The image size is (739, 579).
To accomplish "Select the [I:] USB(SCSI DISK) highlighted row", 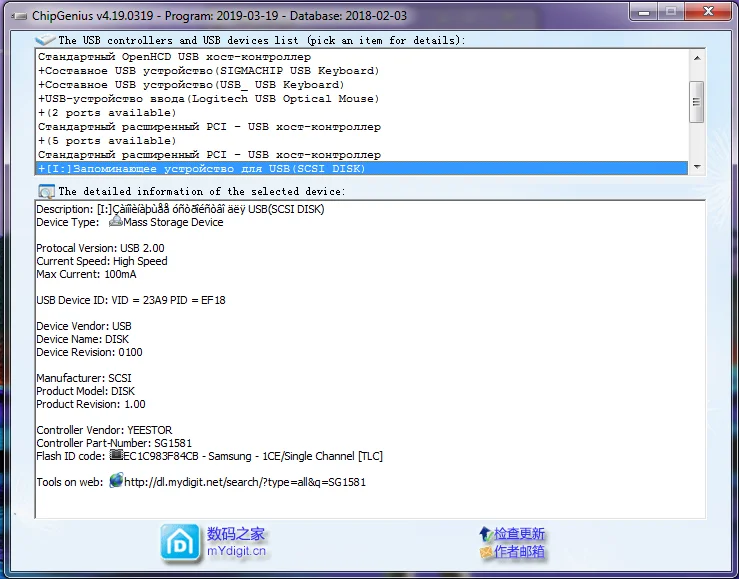I will tap(361, 169).
